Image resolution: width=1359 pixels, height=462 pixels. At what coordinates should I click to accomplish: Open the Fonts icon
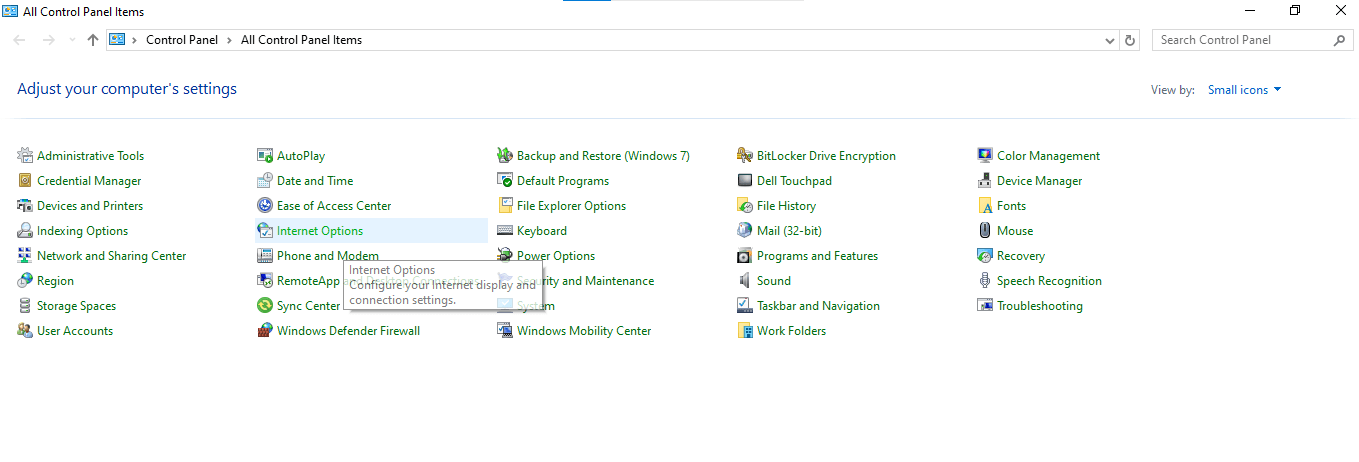tap(985, 206)
